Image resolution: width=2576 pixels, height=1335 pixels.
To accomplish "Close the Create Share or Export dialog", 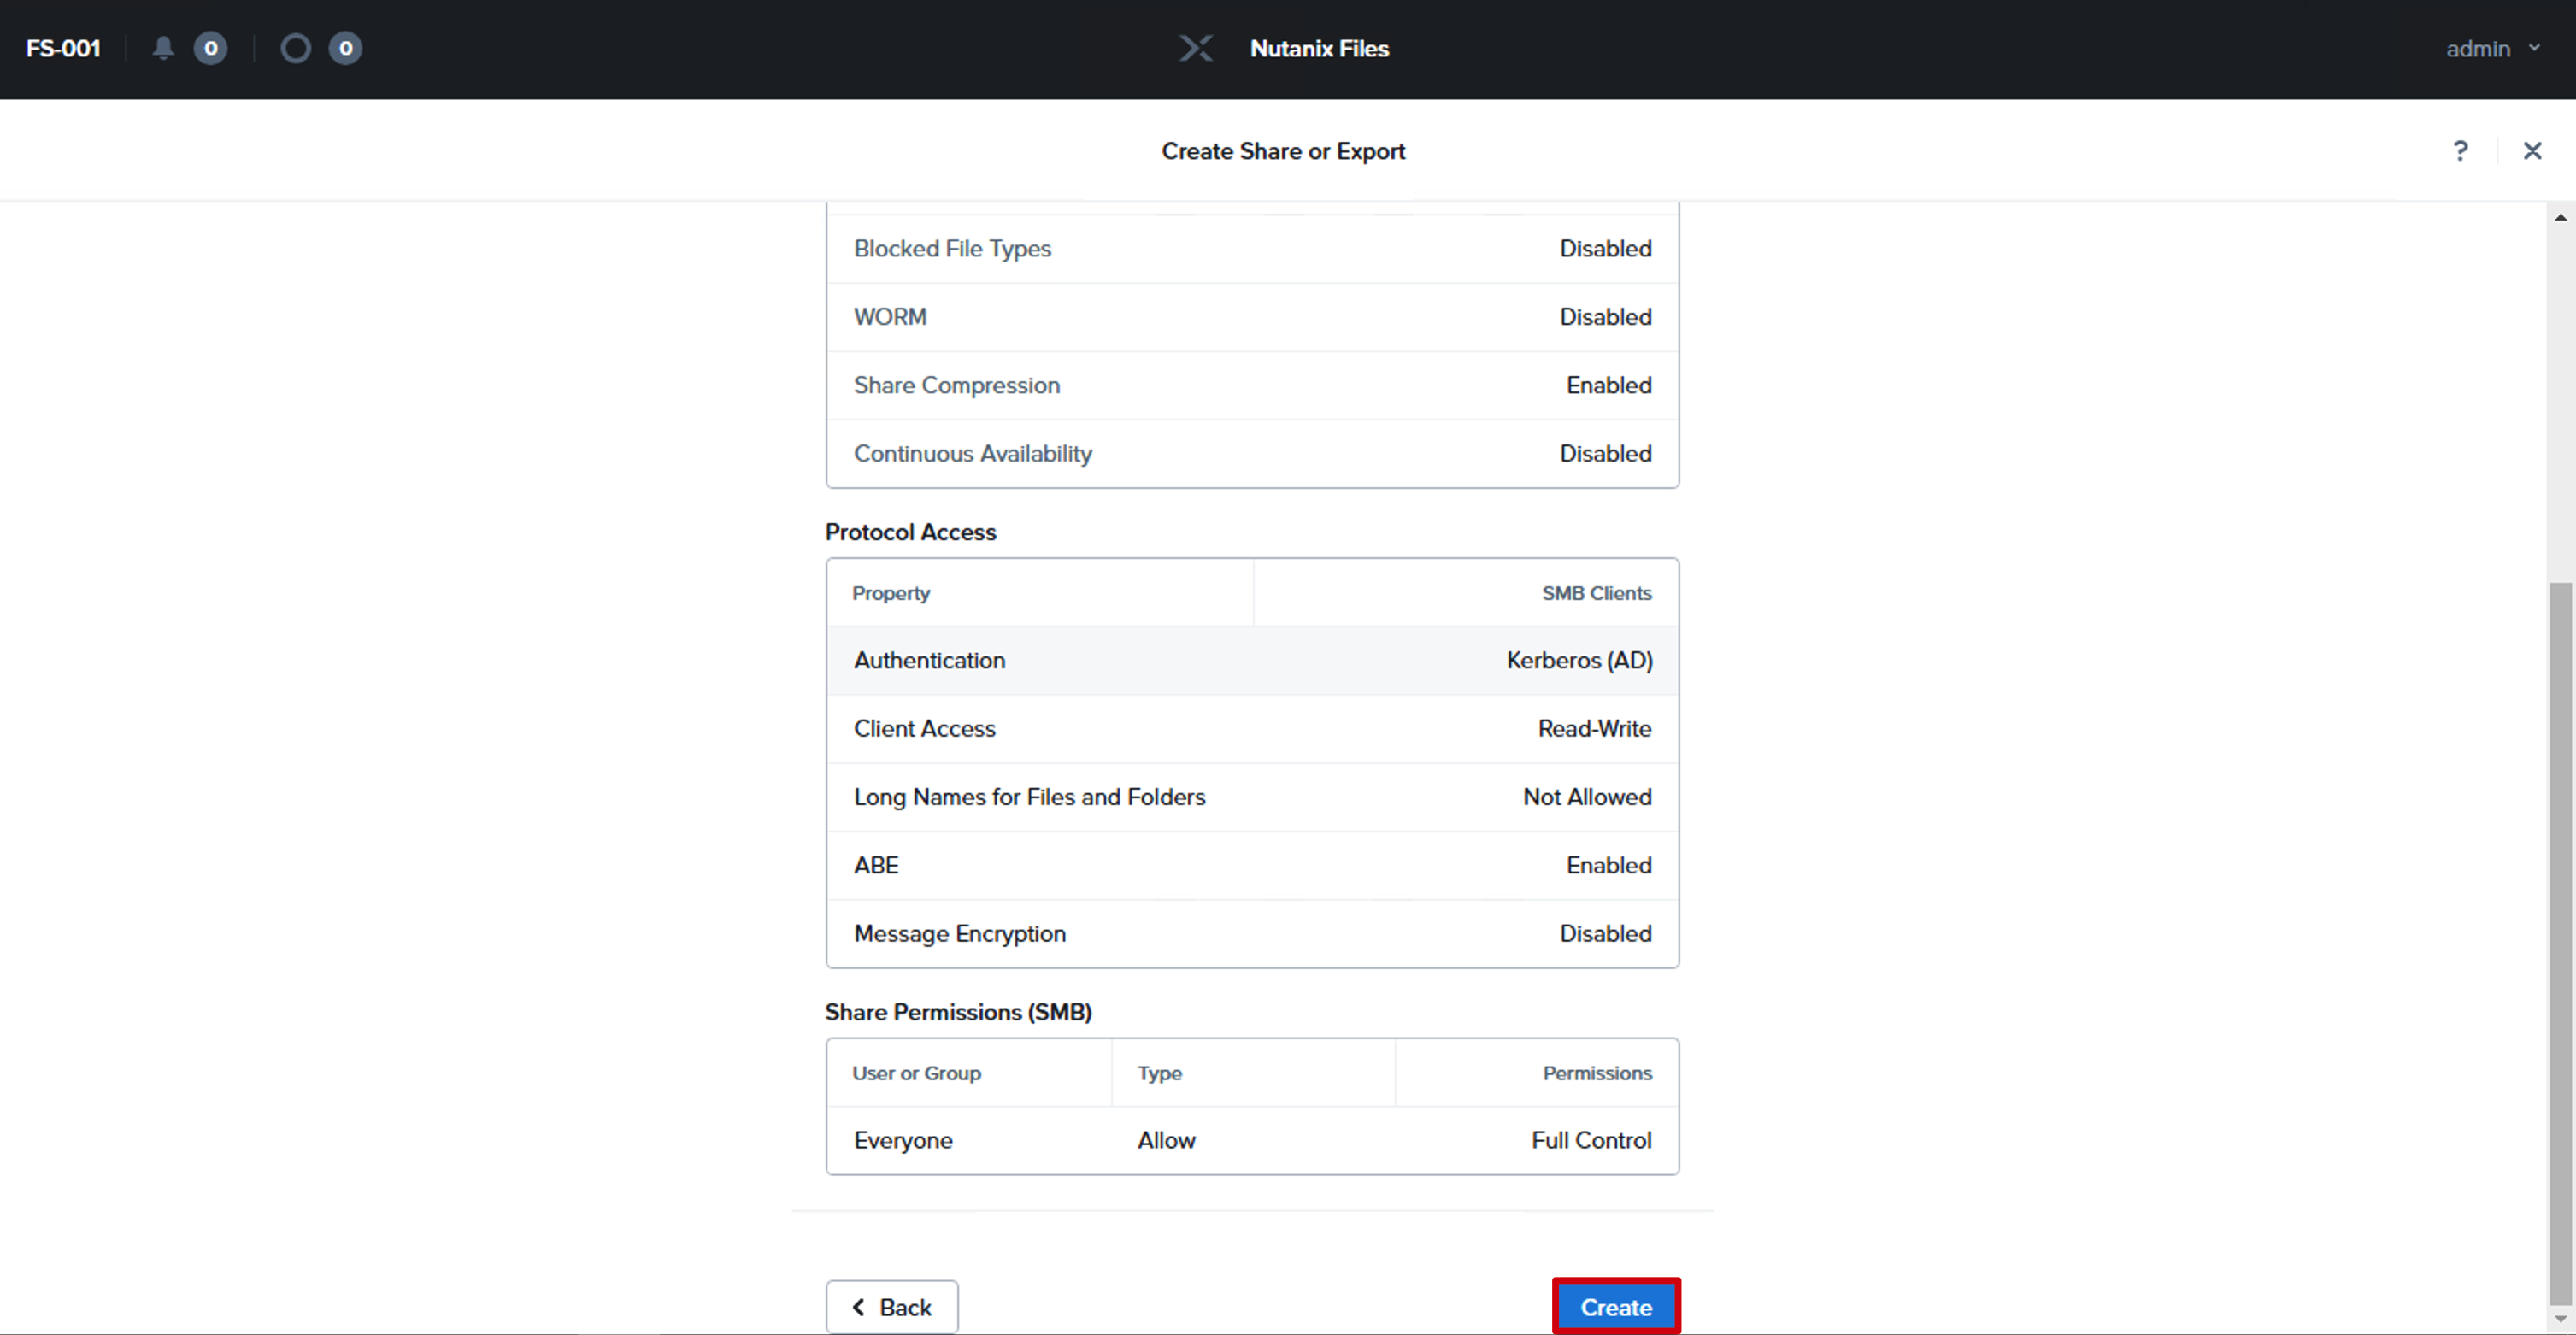I will [x=2532, y=151].
